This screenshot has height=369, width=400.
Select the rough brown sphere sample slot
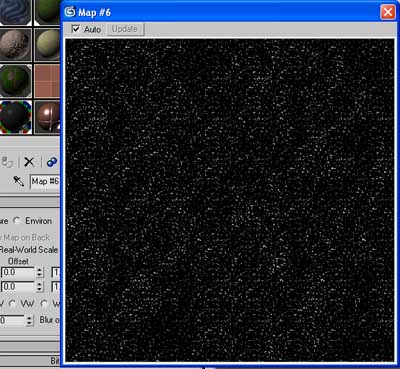pyautogui.click(x=15, y=45)
